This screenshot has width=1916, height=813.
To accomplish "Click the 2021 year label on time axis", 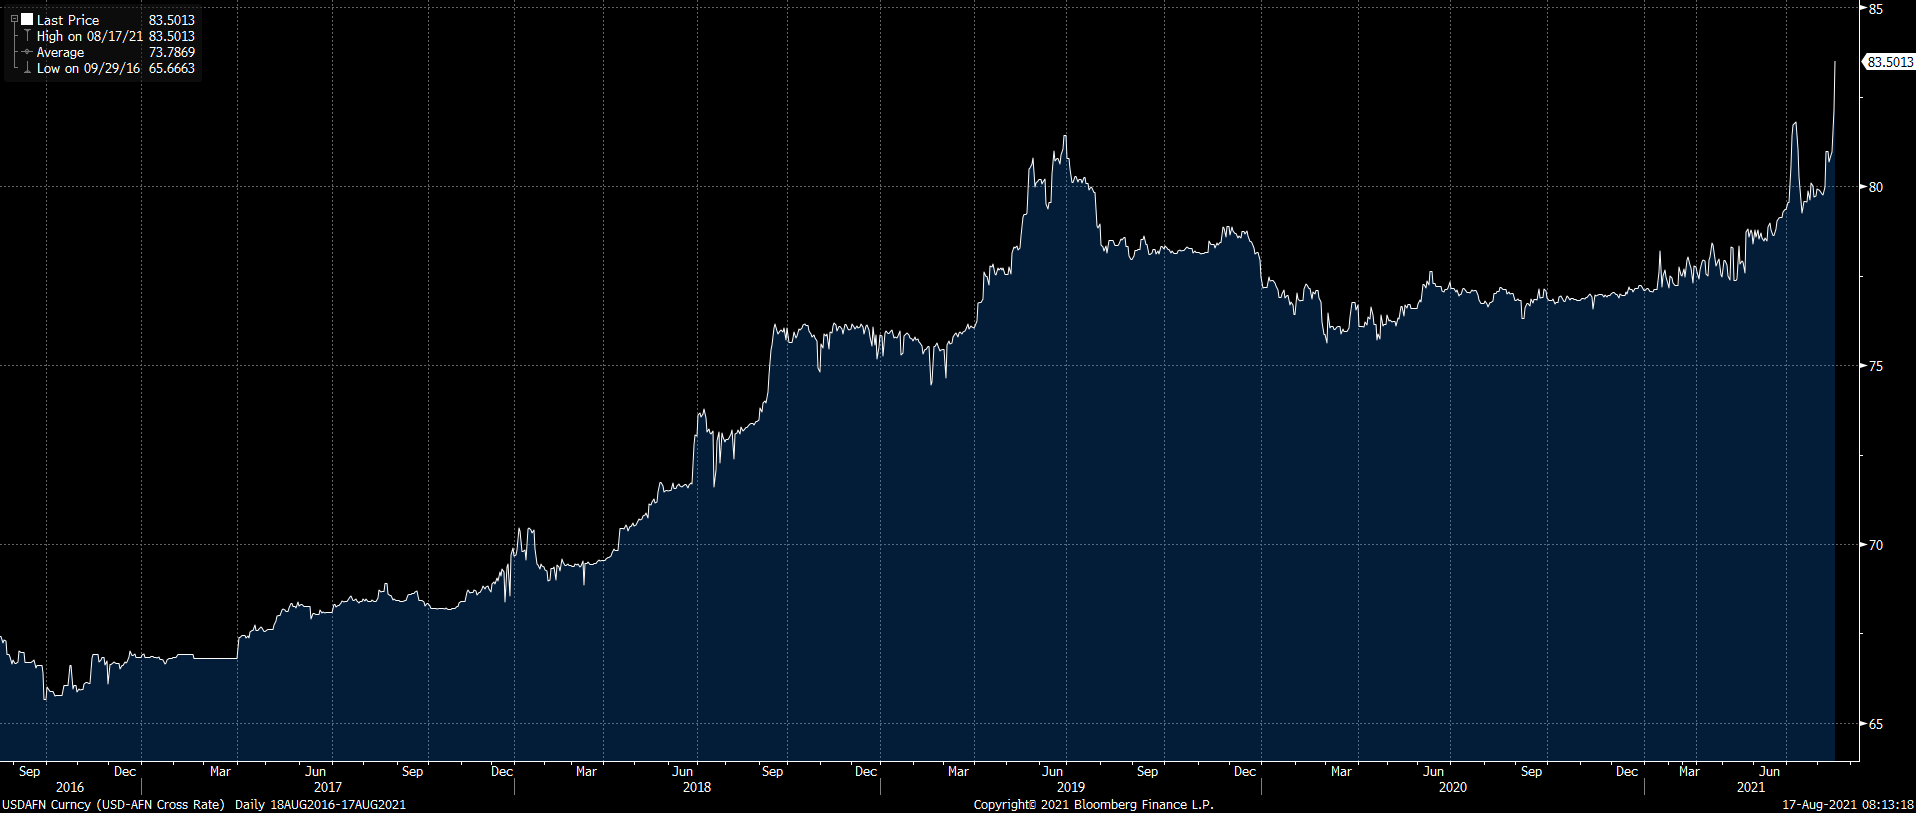I will click(x=1751, y=787).
